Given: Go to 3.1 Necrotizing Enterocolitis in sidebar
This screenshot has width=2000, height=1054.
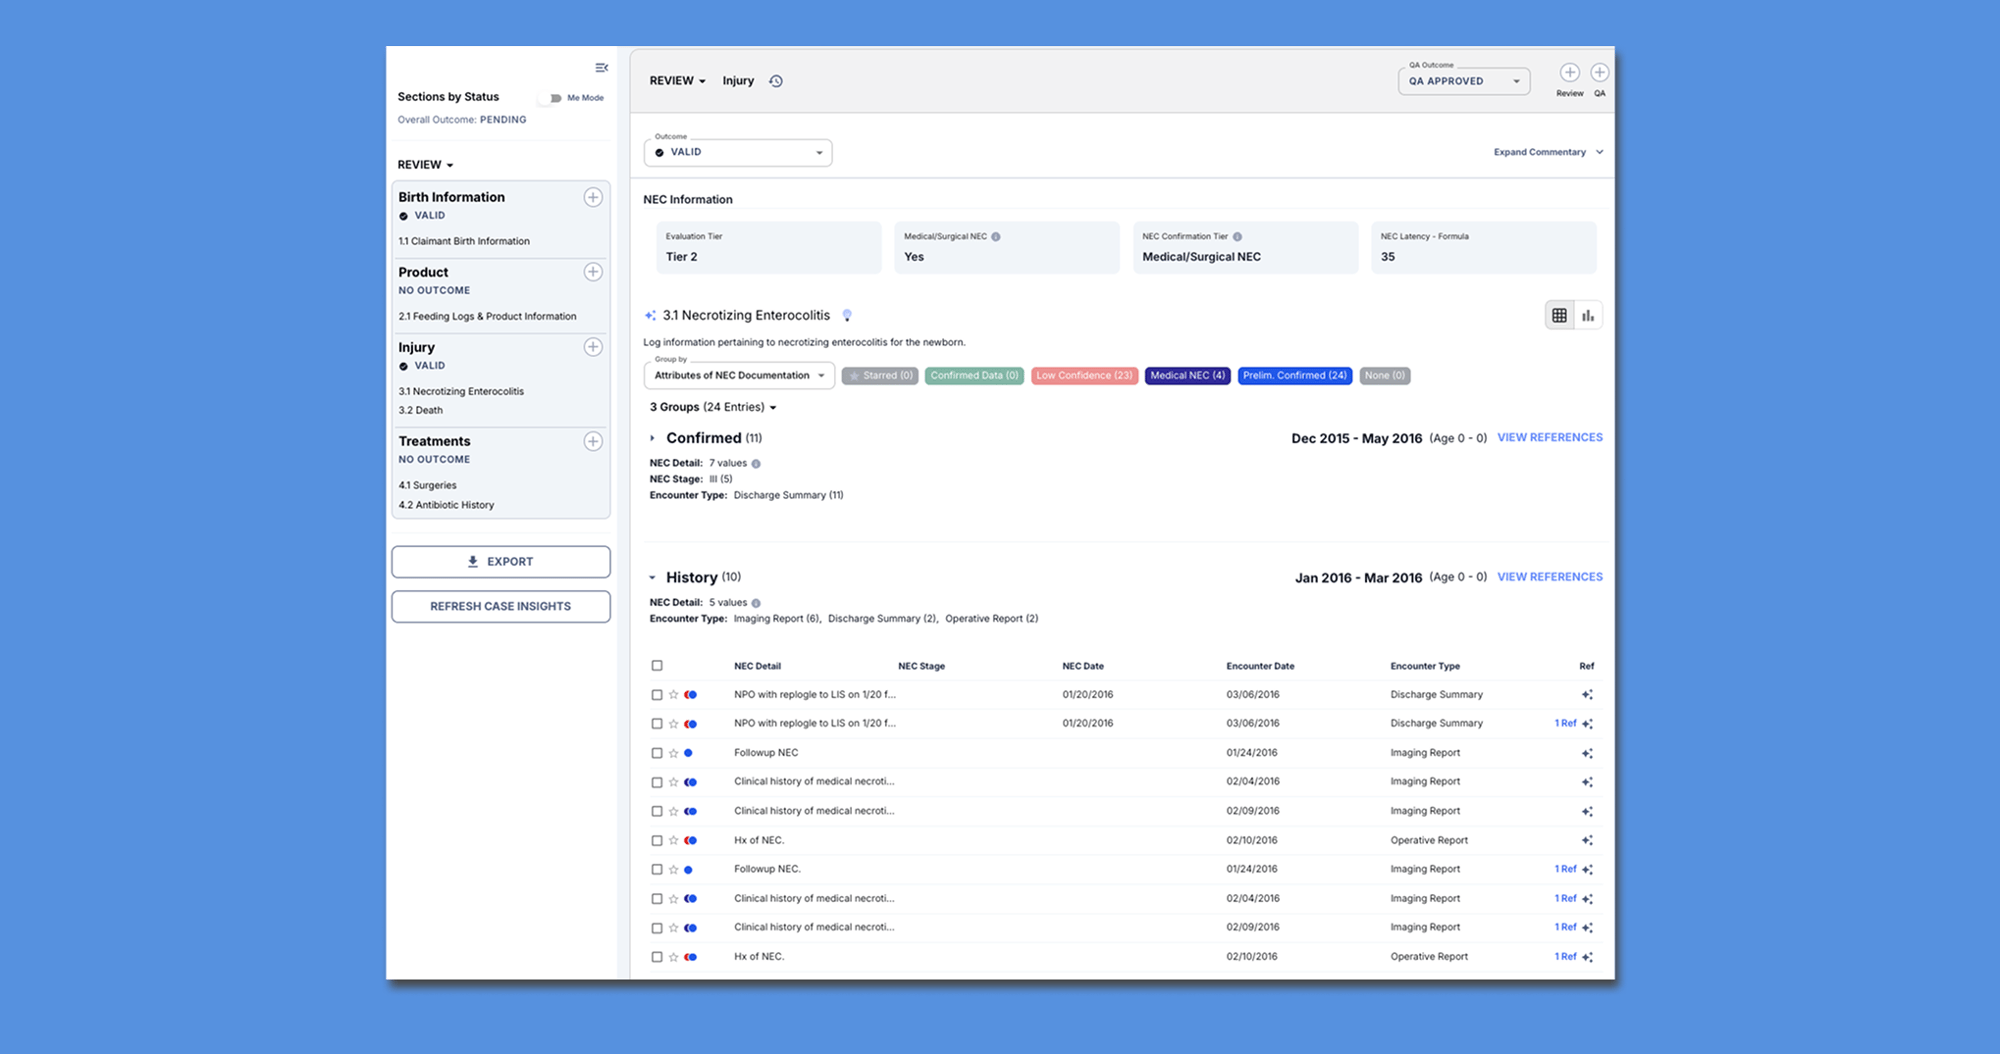Looking at the screenshot, I should [x=461, y=391].
